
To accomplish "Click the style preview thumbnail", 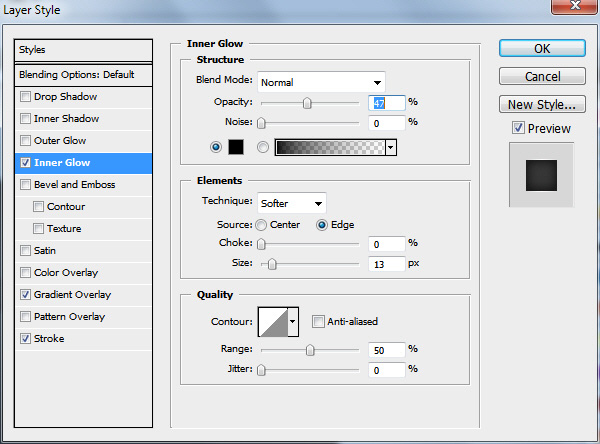I will 541,175.
